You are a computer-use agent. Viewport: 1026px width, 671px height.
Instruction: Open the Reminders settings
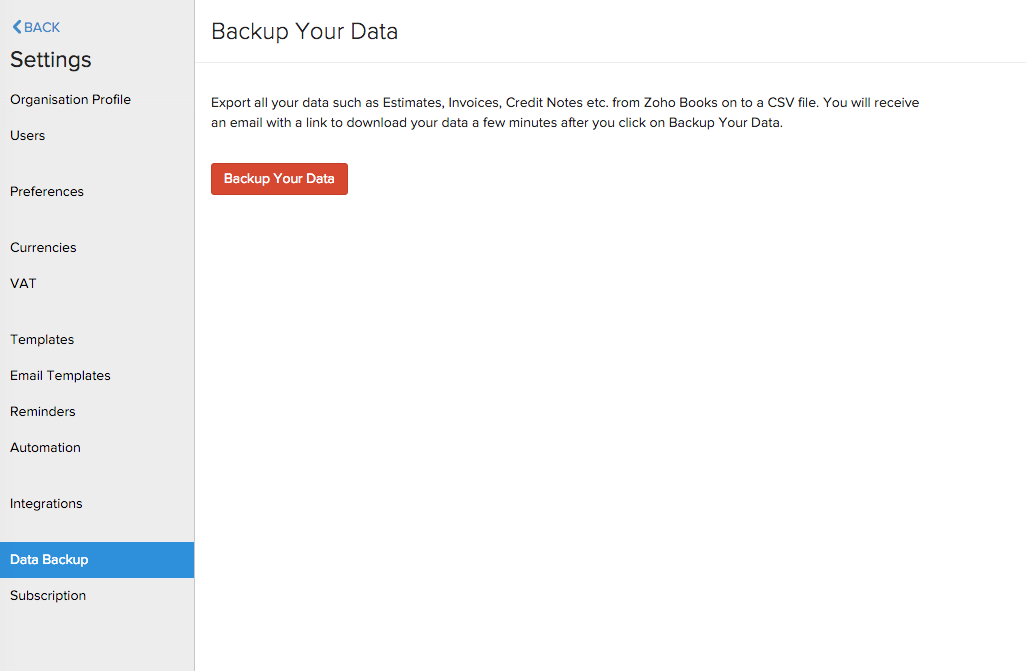[x=42, y=411]
